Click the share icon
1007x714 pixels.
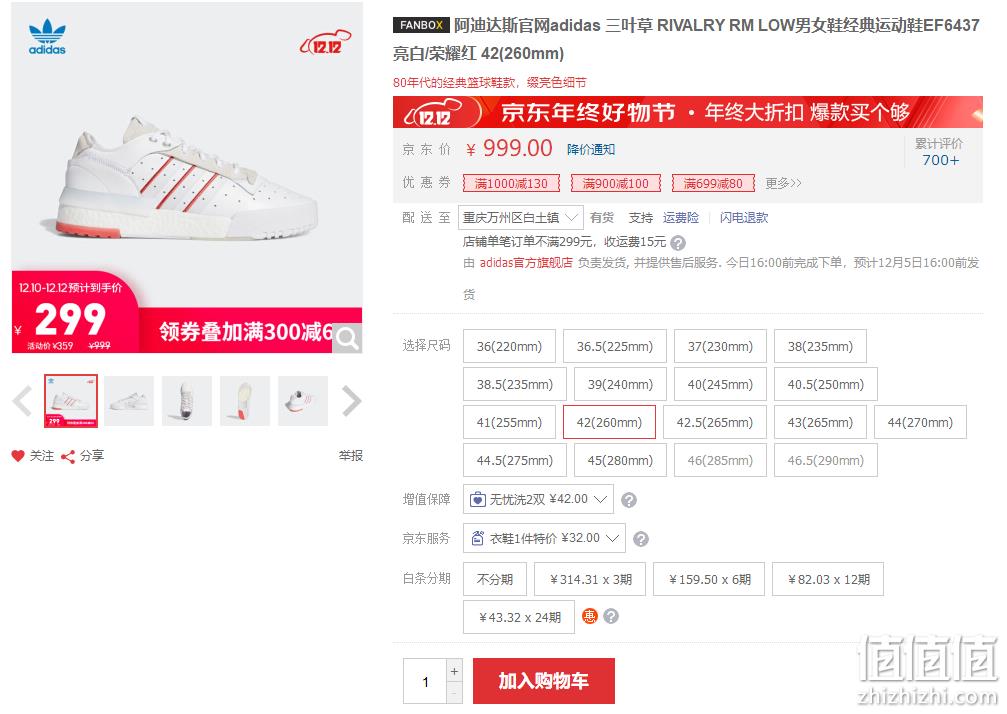(x=68, y=457)
